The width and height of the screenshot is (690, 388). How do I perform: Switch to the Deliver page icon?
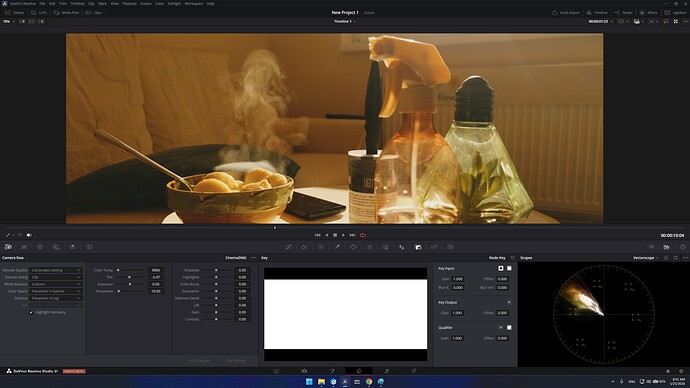414,371
